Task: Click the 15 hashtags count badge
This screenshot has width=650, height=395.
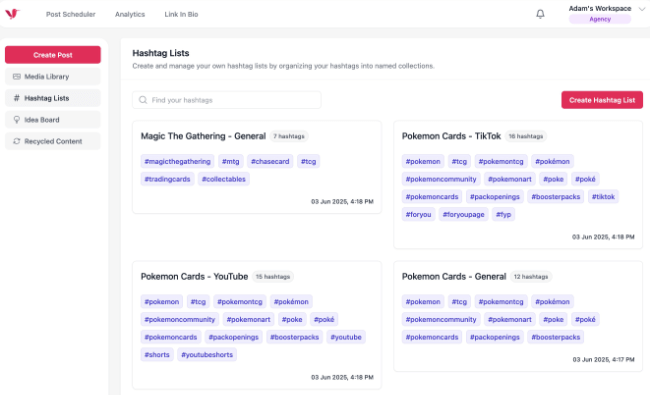Action: (x=273, y=276)
